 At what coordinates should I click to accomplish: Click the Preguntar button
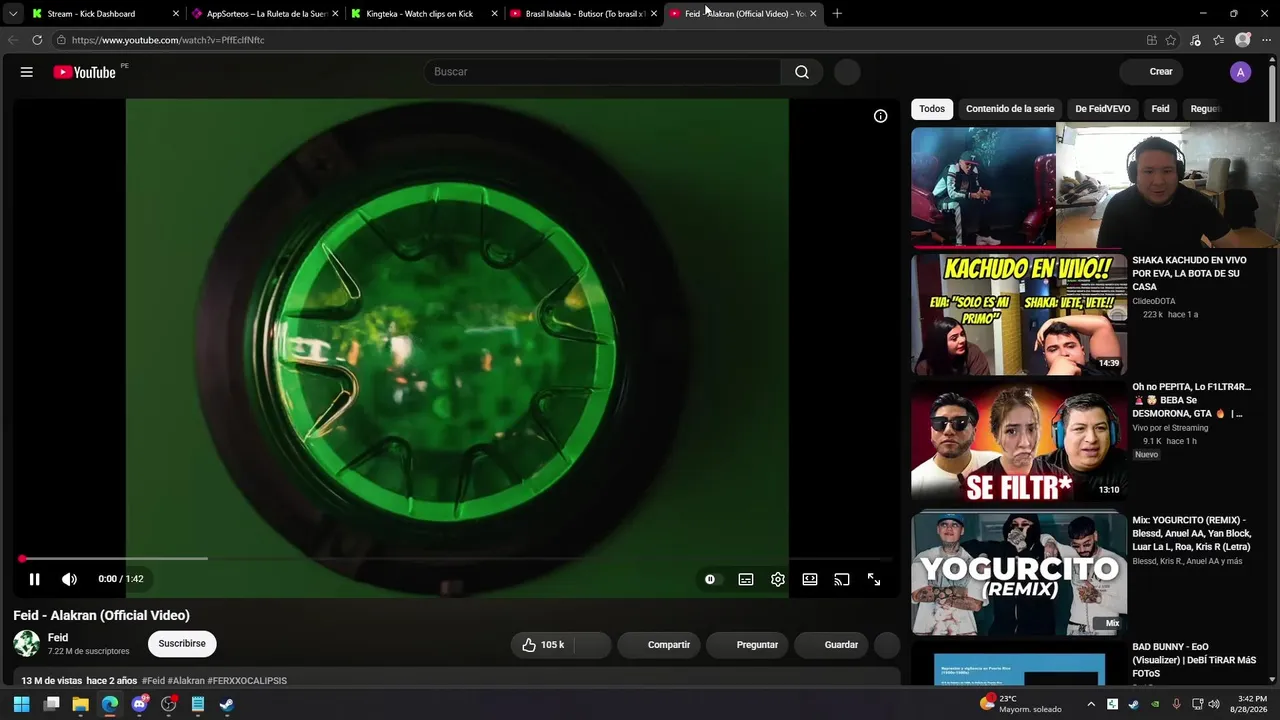(748, 645)
